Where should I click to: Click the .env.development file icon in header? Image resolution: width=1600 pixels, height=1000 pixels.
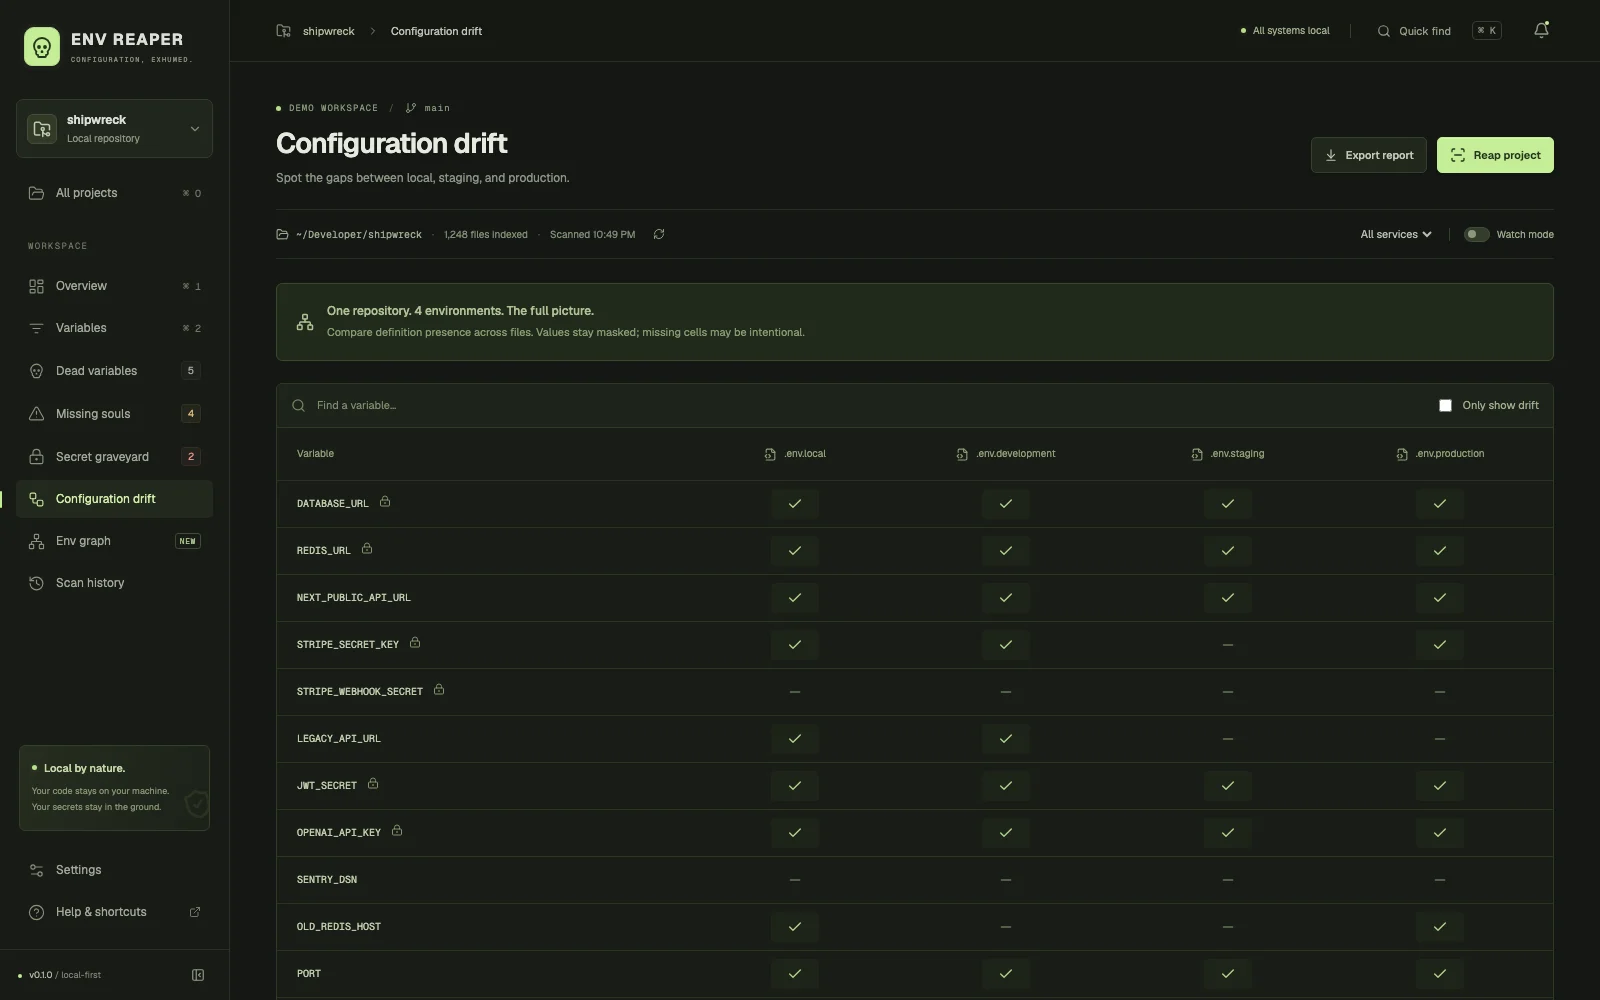(x=962, y=454)
